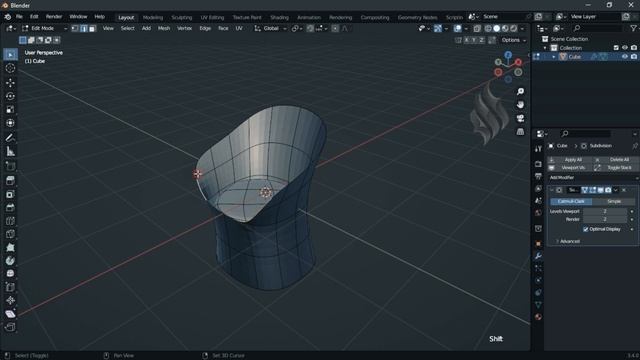The width and height of the screenshot is (640, 360).
Task: Expand the Cube tree item in outliner
Action: point(553,57)
